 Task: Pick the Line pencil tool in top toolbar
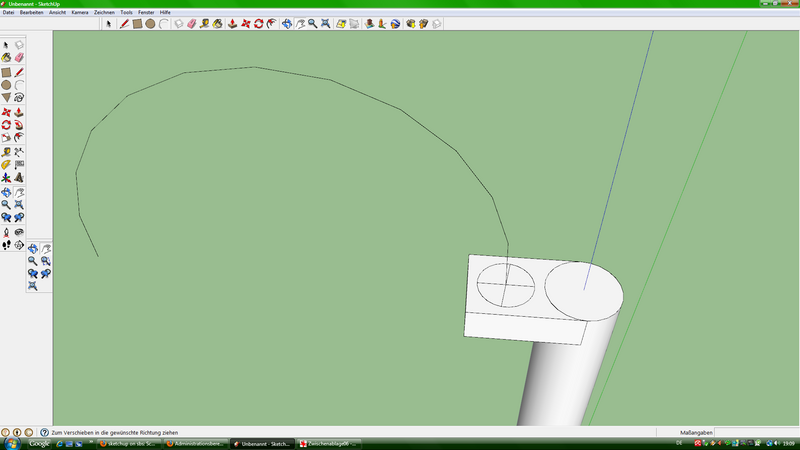tap(124, 23)
